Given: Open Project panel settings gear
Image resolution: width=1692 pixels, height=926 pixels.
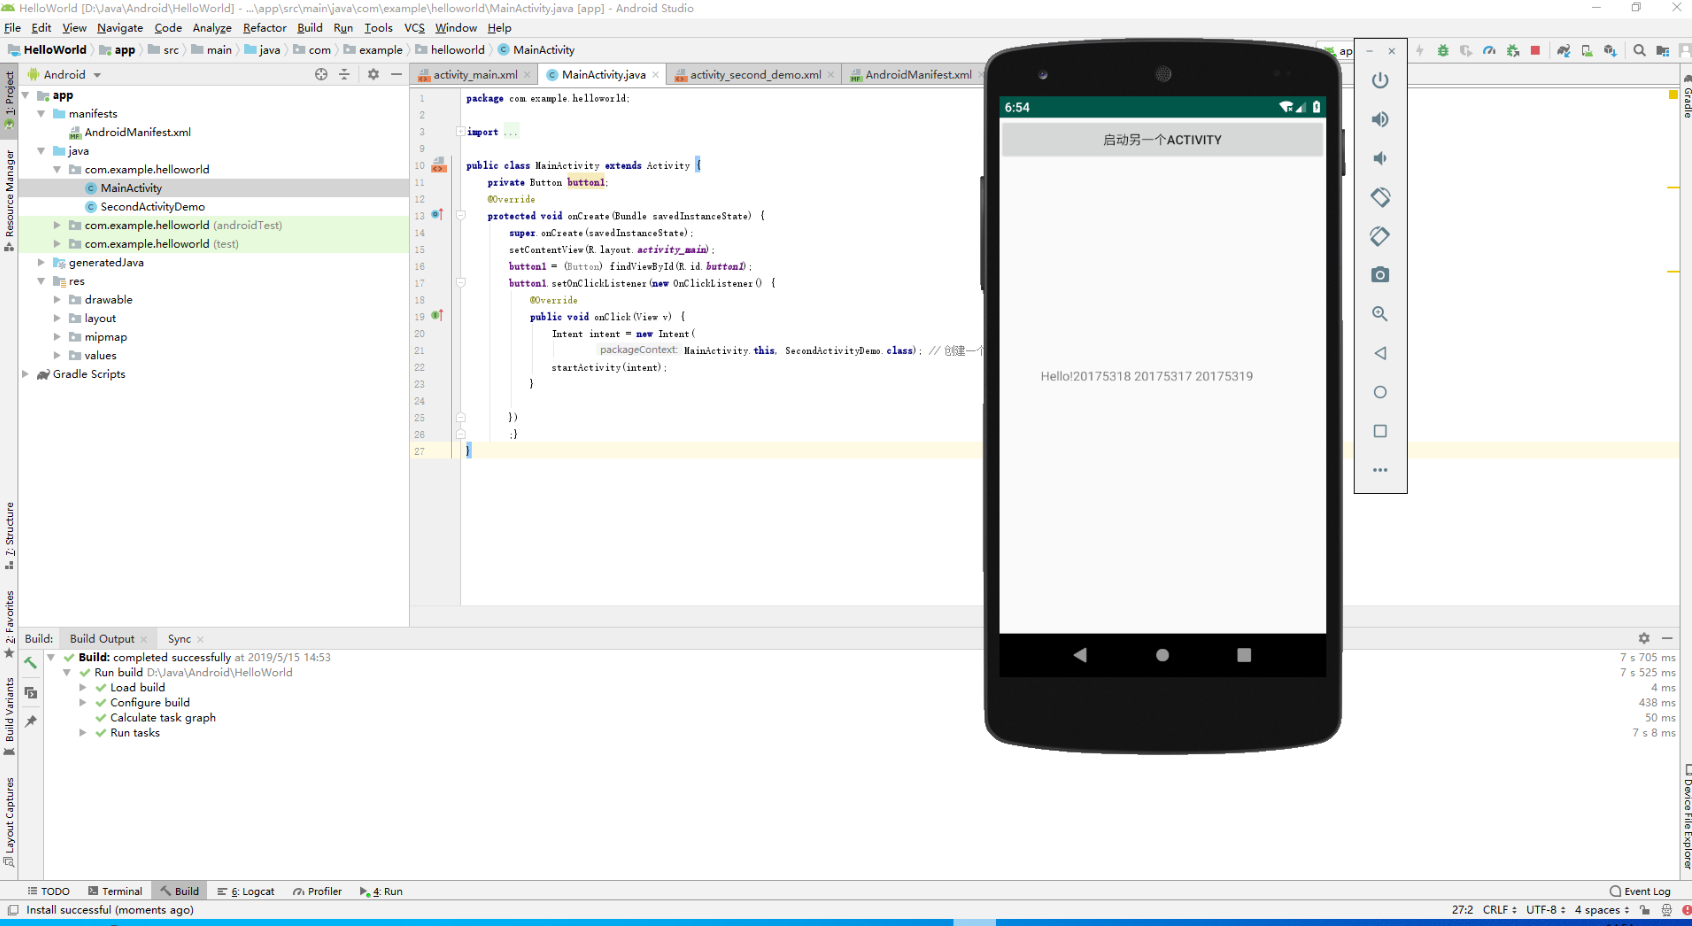Looking at the screenshot, I should click(x=373, y=74).
